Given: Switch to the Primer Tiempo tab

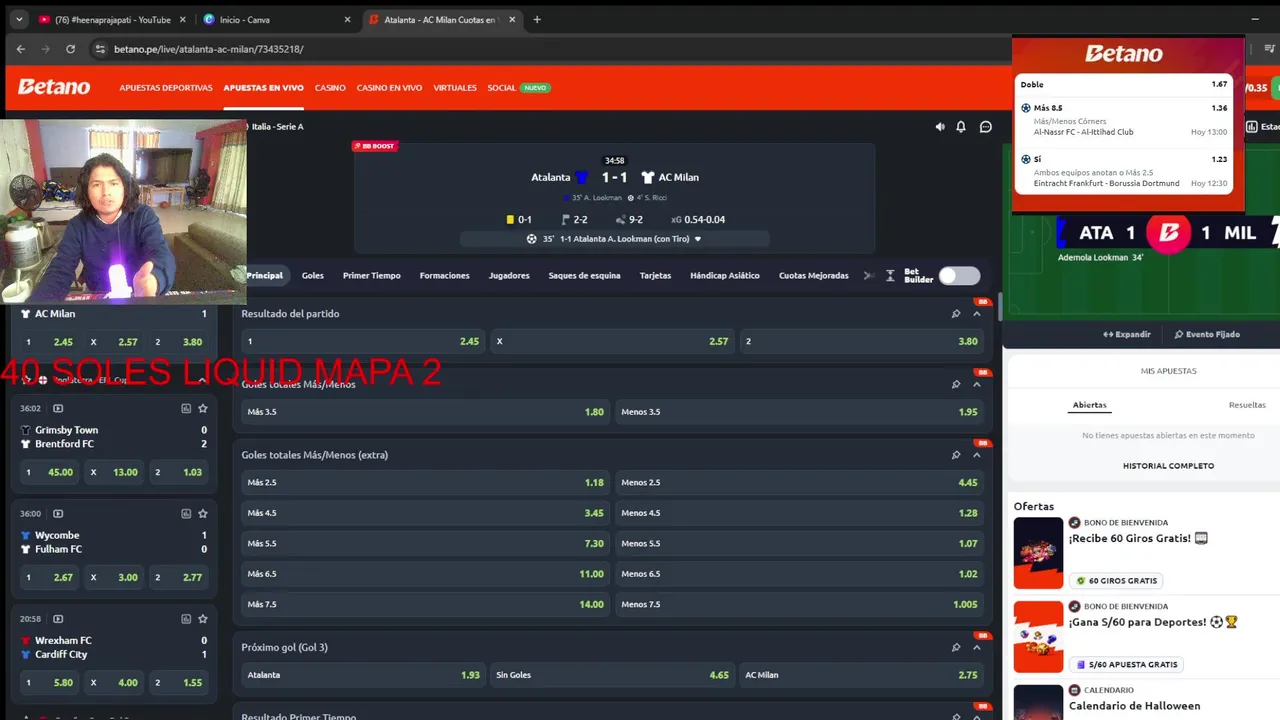Looking at the screenshot, I should (x=371, y=275).
